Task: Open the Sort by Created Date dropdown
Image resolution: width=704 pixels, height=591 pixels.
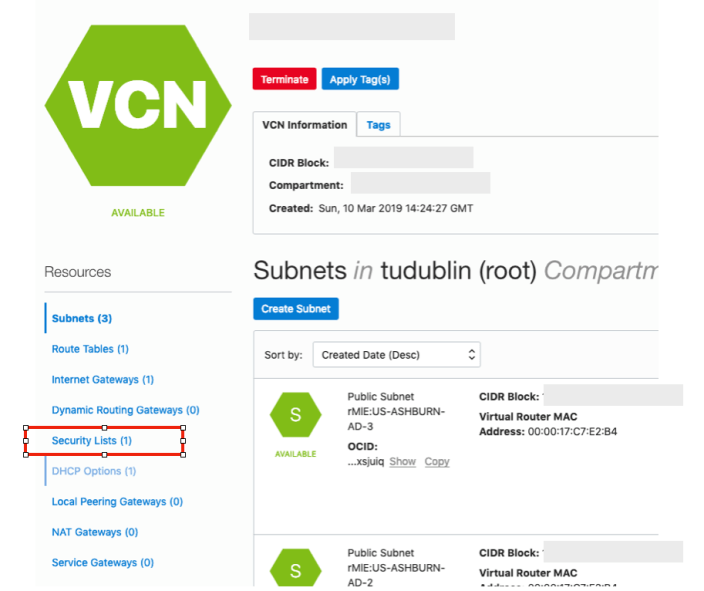Action: [x=396, y=355]
